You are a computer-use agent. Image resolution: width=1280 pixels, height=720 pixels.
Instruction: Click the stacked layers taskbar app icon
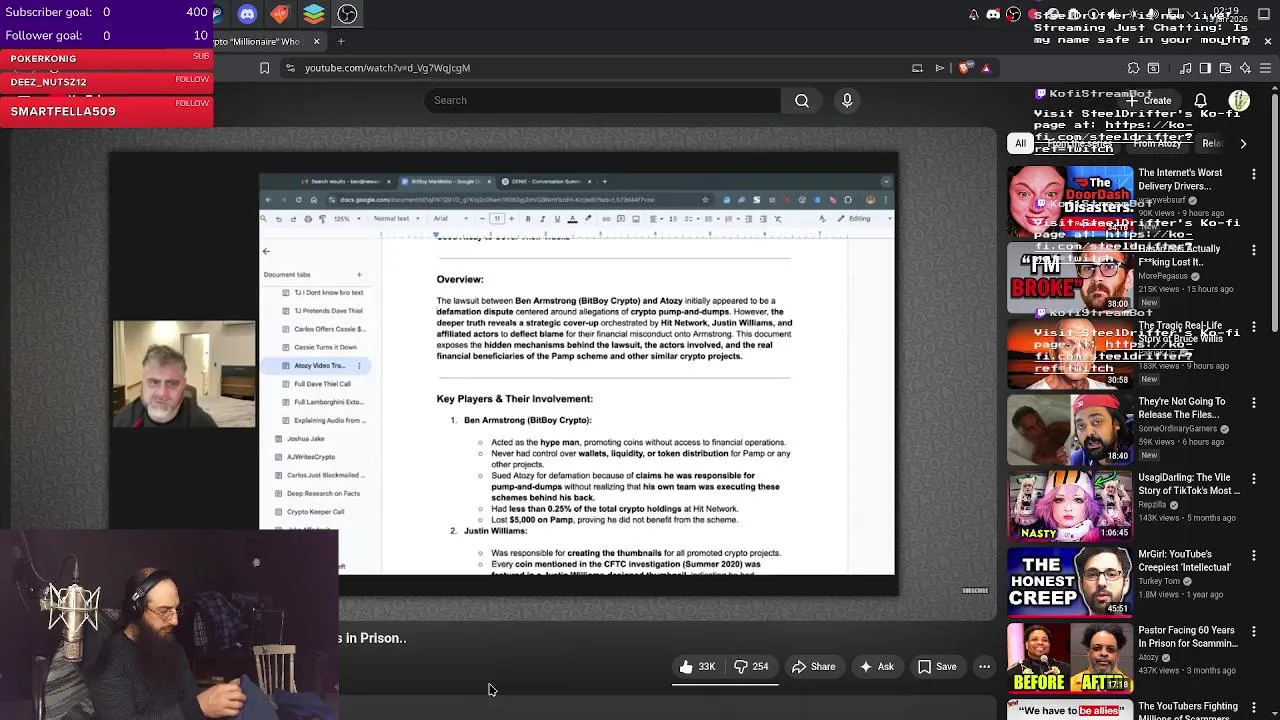pyautogui.click(x=314, y=14)
